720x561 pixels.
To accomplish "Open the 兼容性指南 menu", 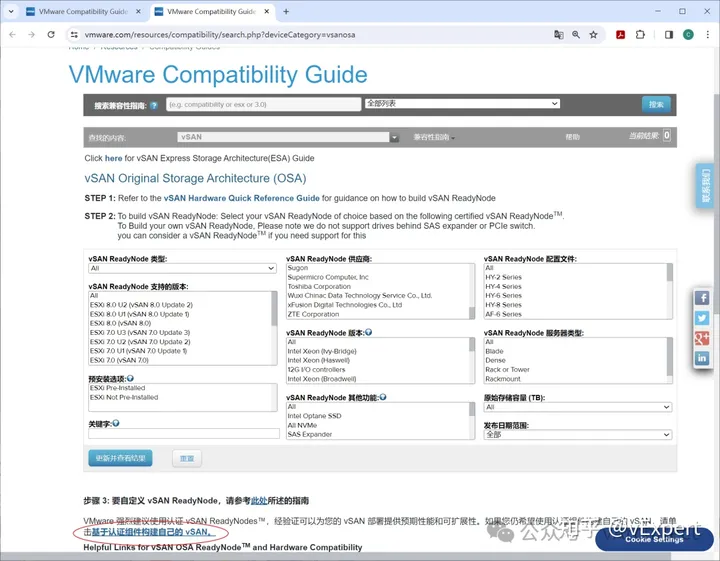I will coord(434,137).
